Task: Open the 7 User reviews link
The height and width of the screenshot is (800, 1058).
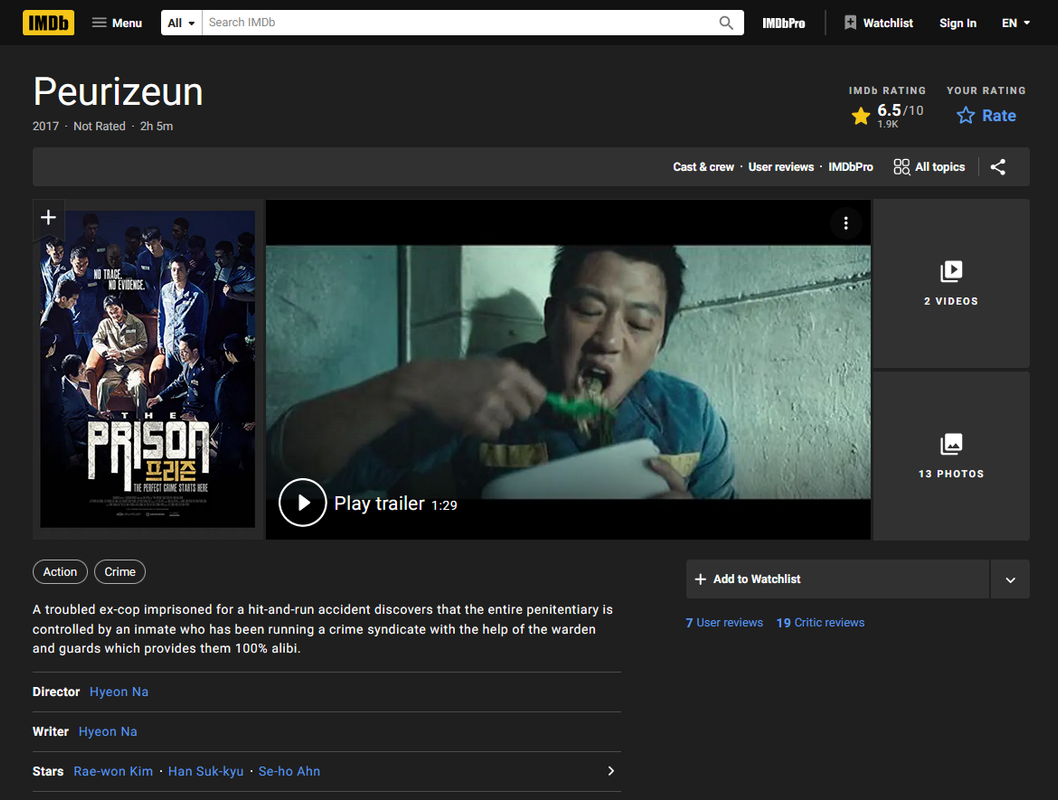Action: pyautogui.click(x=724, y=623)
